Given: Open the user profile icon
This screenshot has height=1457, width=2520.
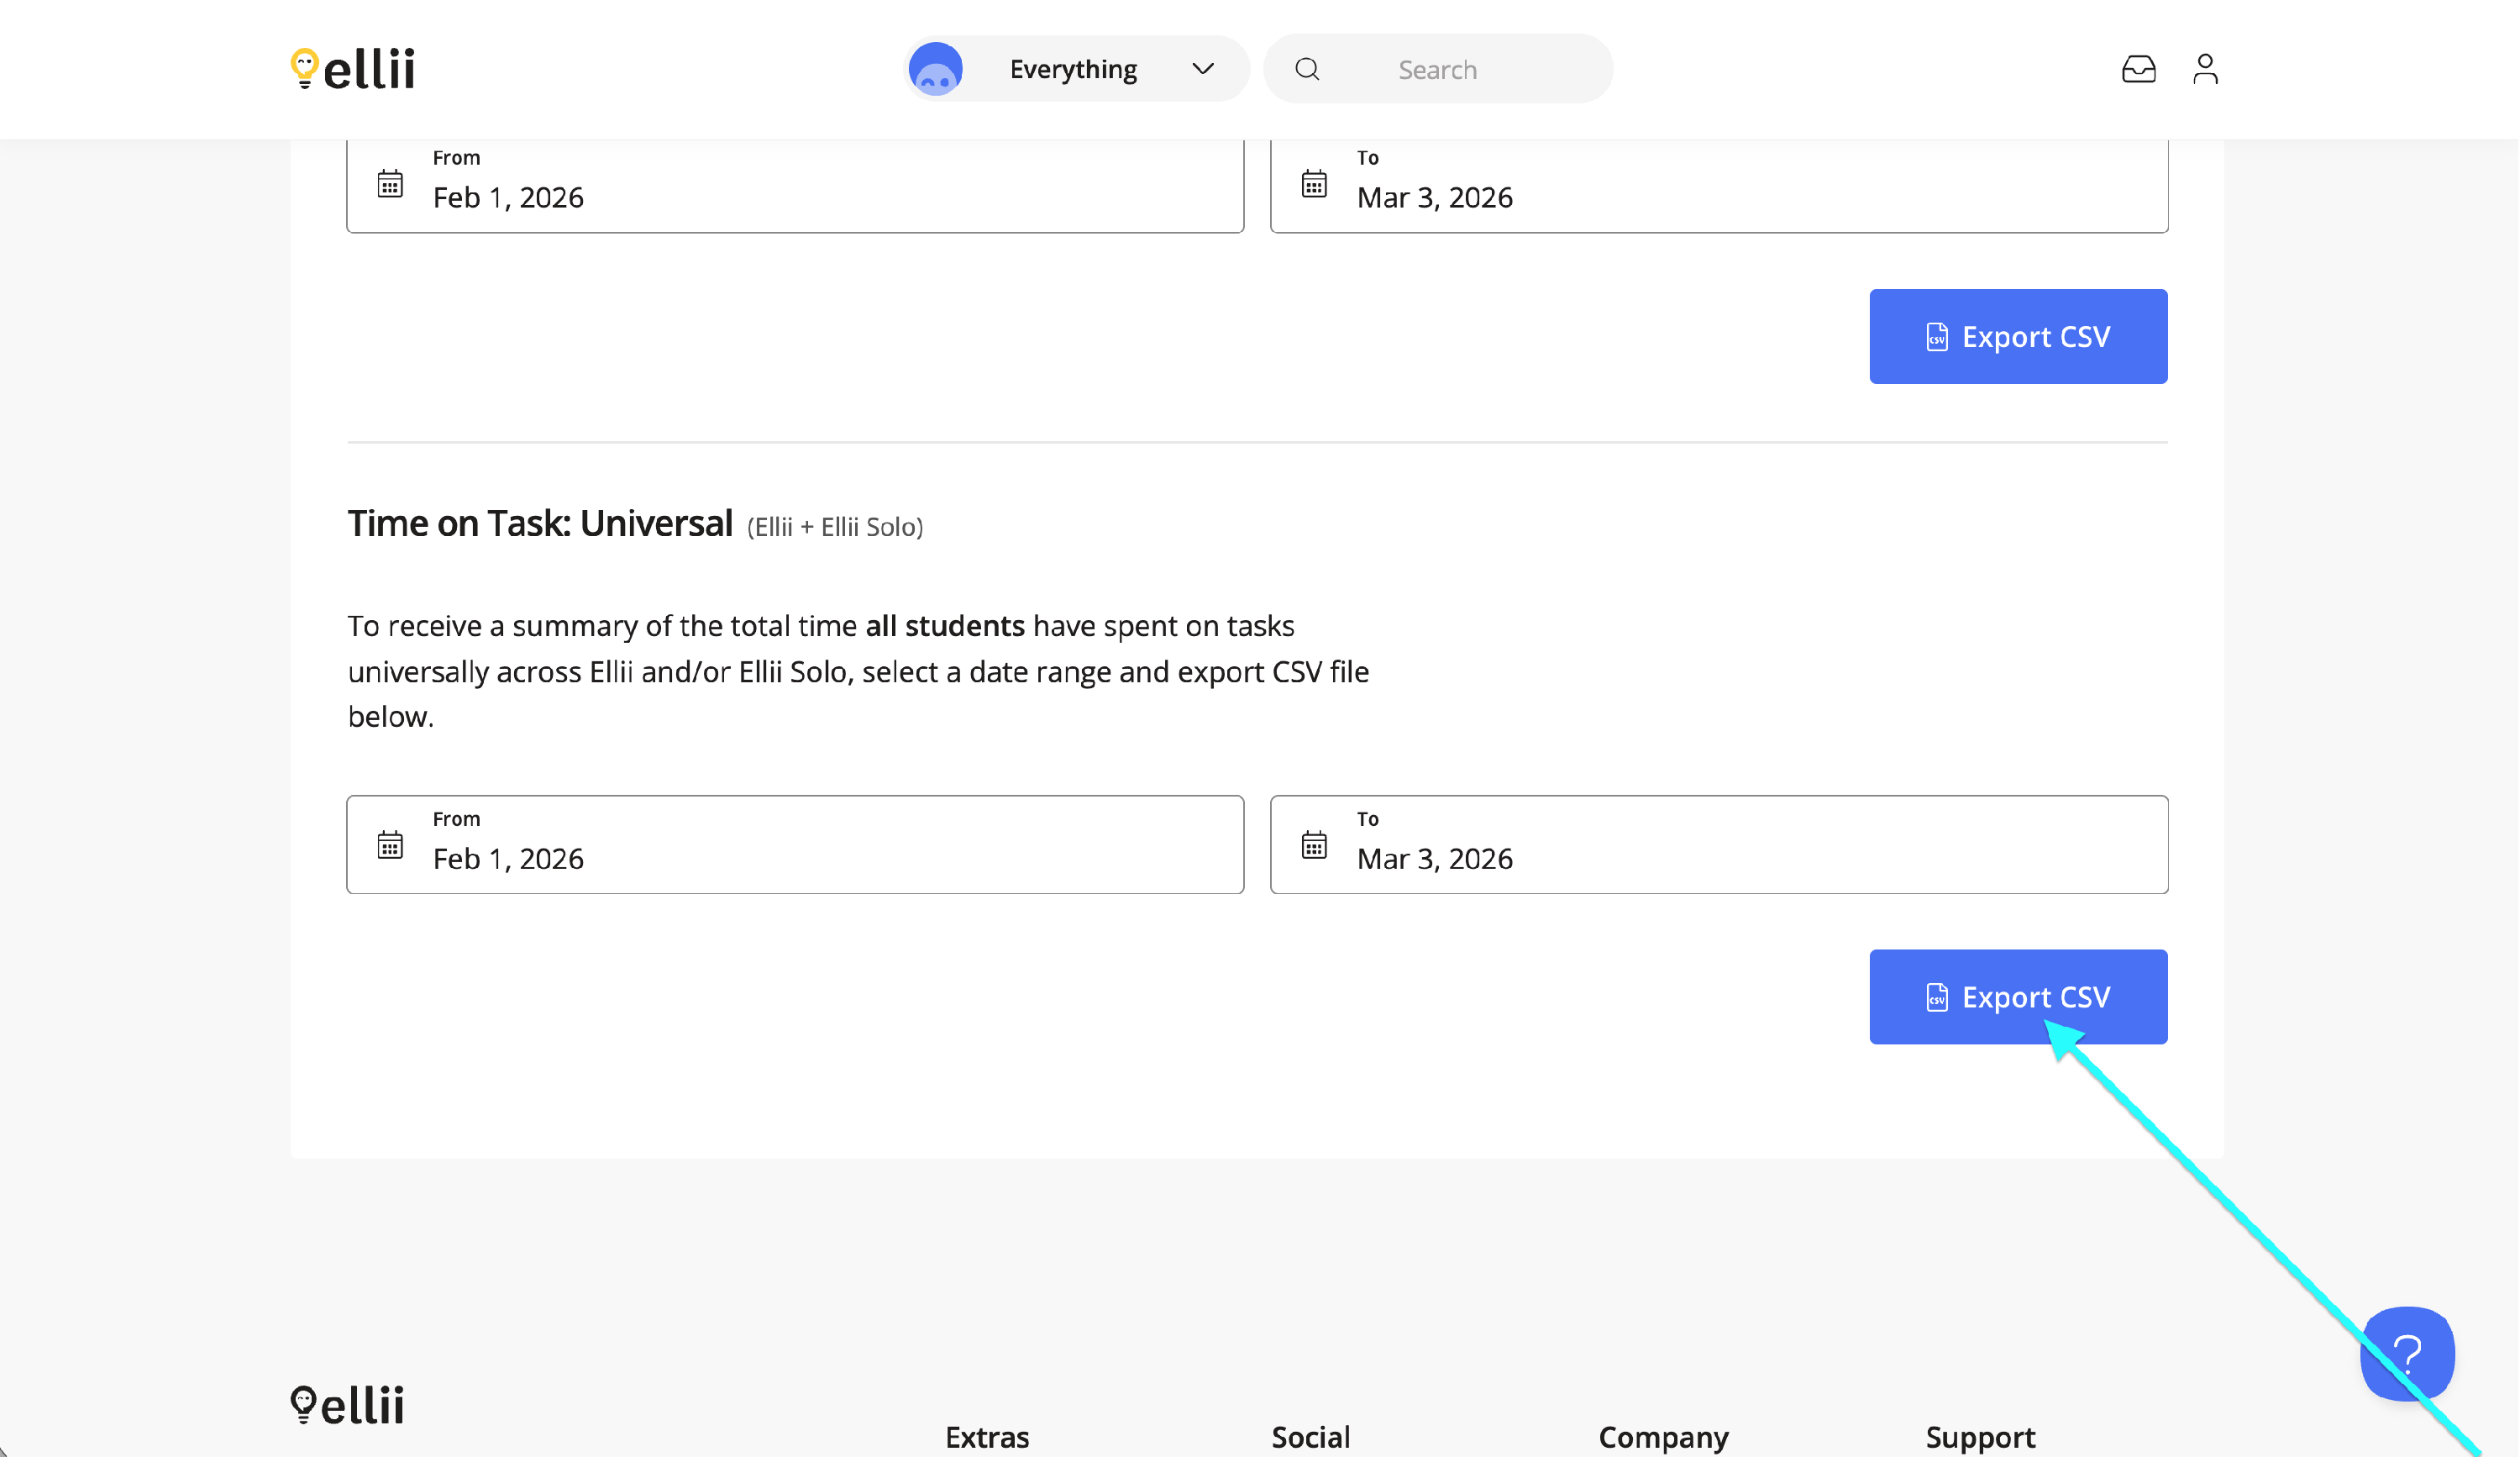Looking at the screenshot, I should pyautogui.click(x=2204, y=69).
